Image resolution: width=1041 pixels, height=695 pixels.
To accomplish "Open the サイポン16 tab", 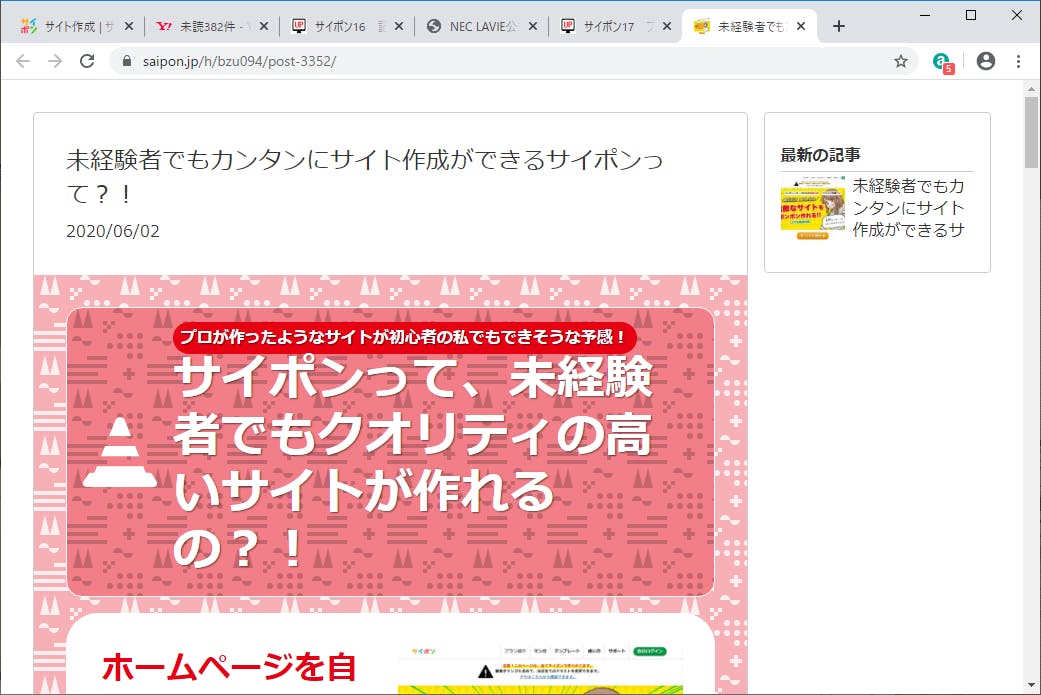I will click(x=345, y=27).
